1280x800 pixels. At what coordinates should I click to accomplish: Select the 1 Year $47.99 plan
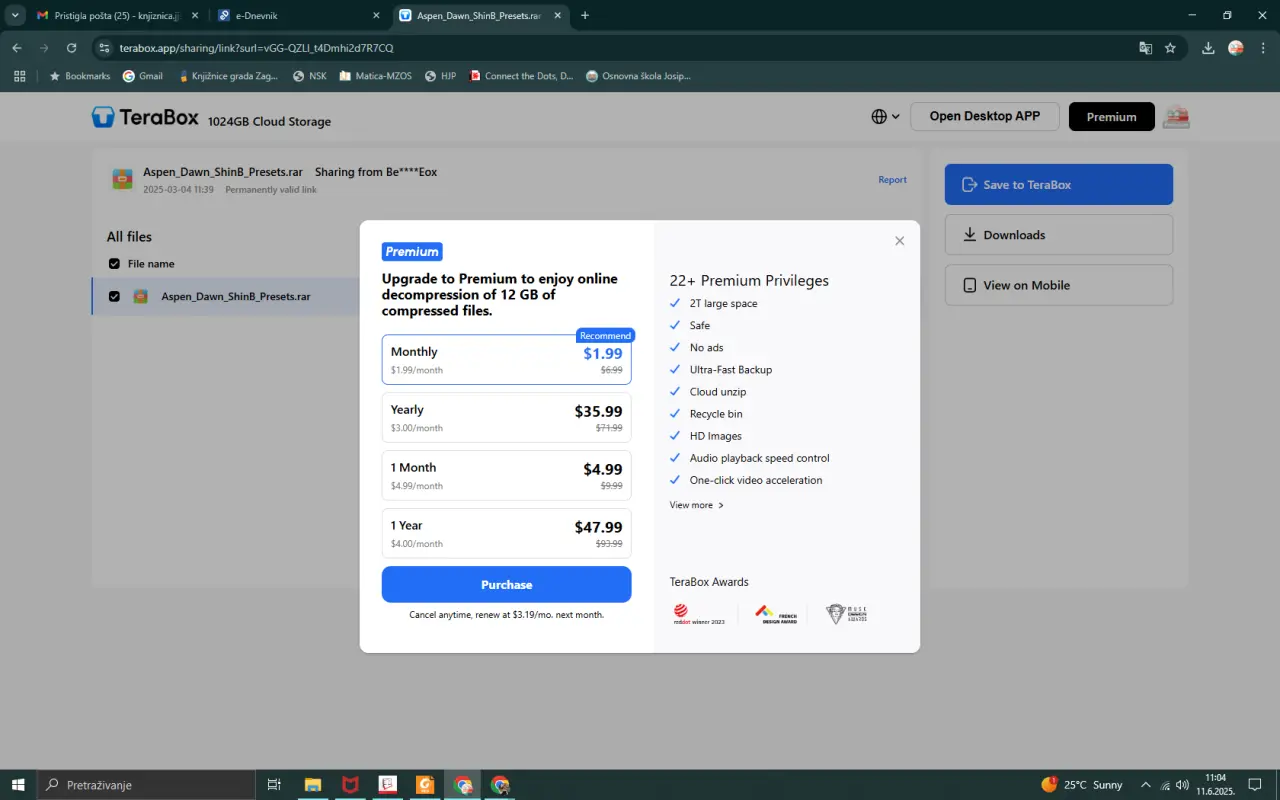click(506, 533)
